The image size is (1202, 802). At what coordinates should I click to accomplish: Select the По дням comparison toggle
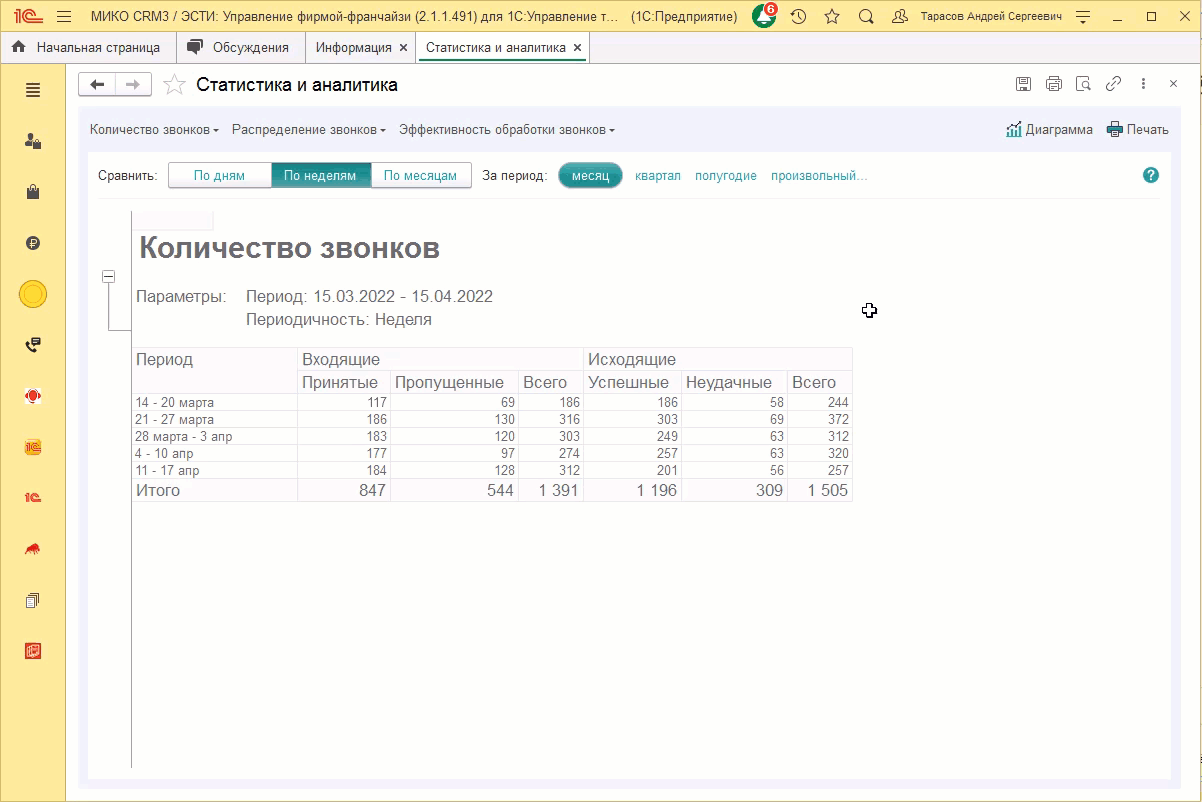point(219,175)
